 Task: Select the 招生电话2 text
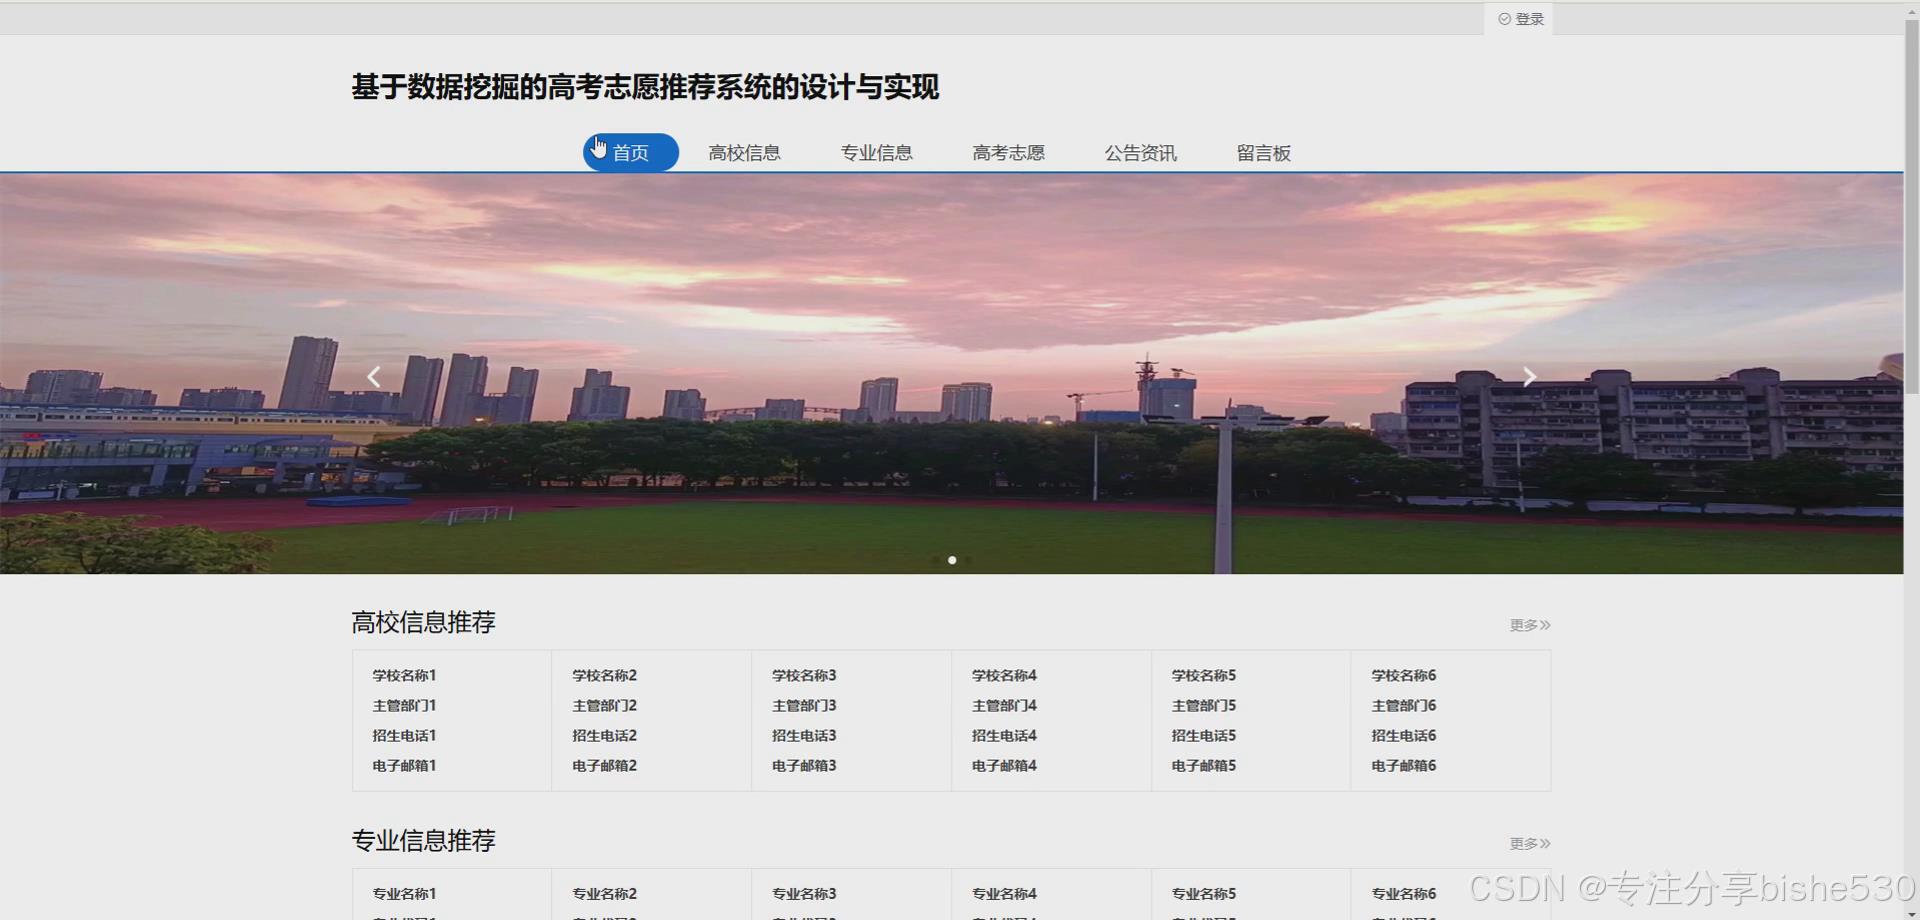(604, 736)
